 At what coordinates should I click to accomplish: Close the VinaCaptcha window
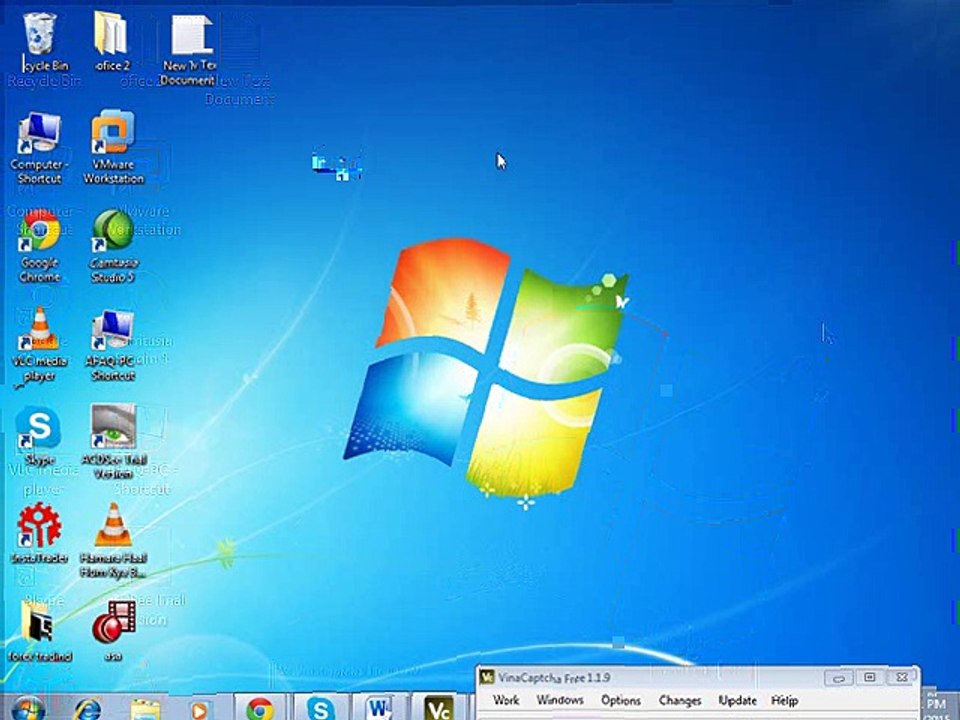click(x=901, y=677)
